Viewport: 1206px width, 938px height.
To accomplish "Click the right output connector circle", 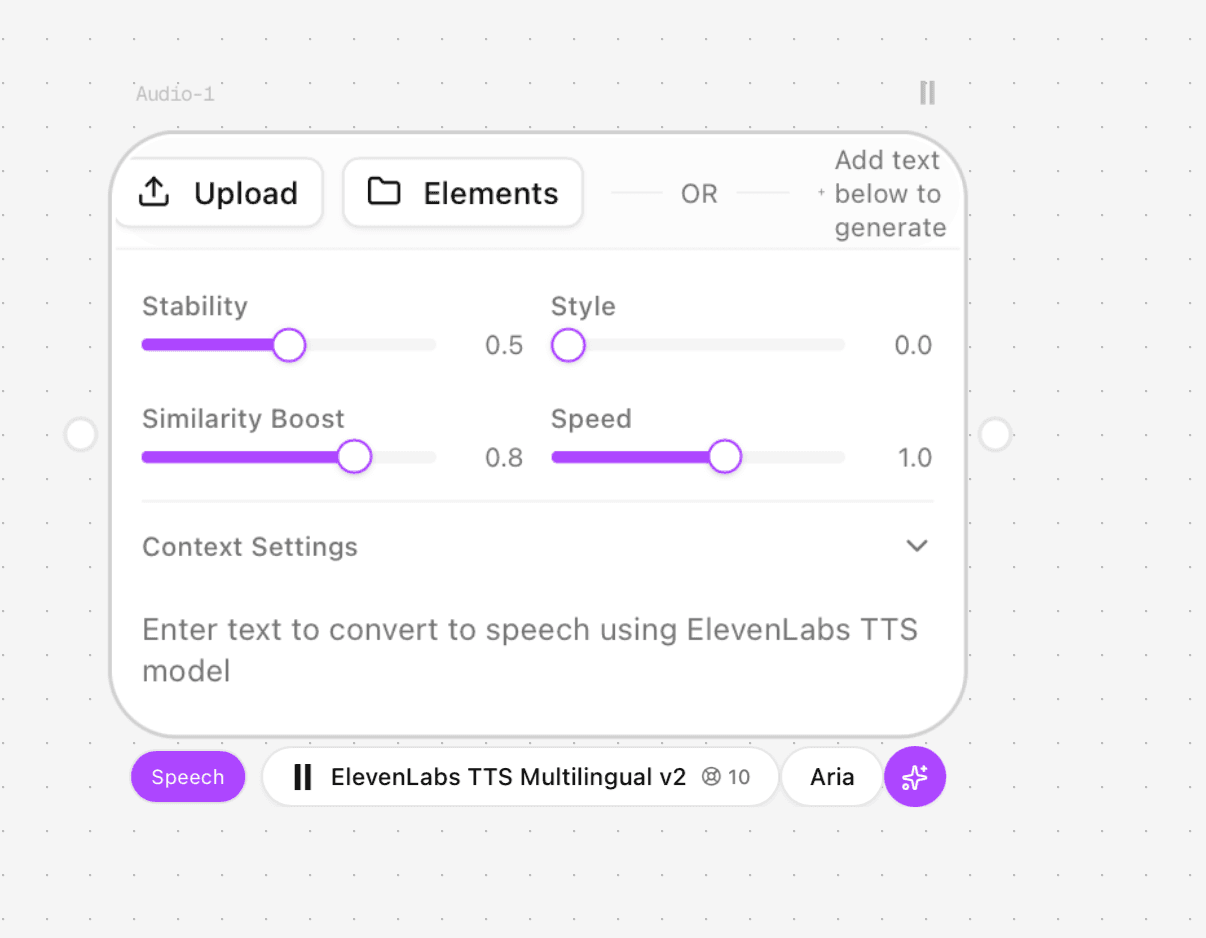I will pos(995,435).
